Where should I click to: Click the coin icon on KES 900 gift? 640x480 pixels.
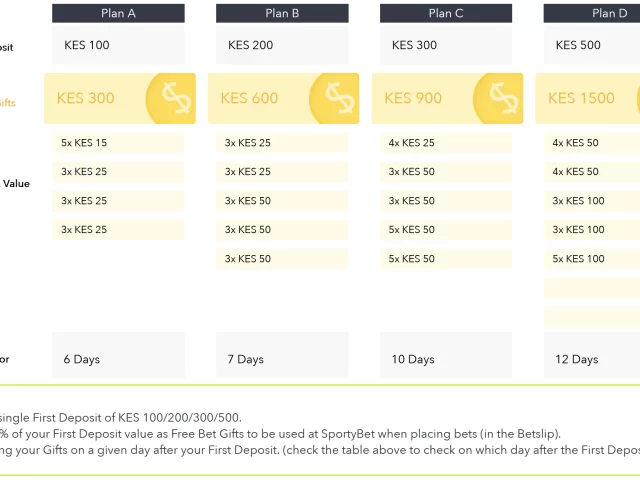click(x=498, y=98)
